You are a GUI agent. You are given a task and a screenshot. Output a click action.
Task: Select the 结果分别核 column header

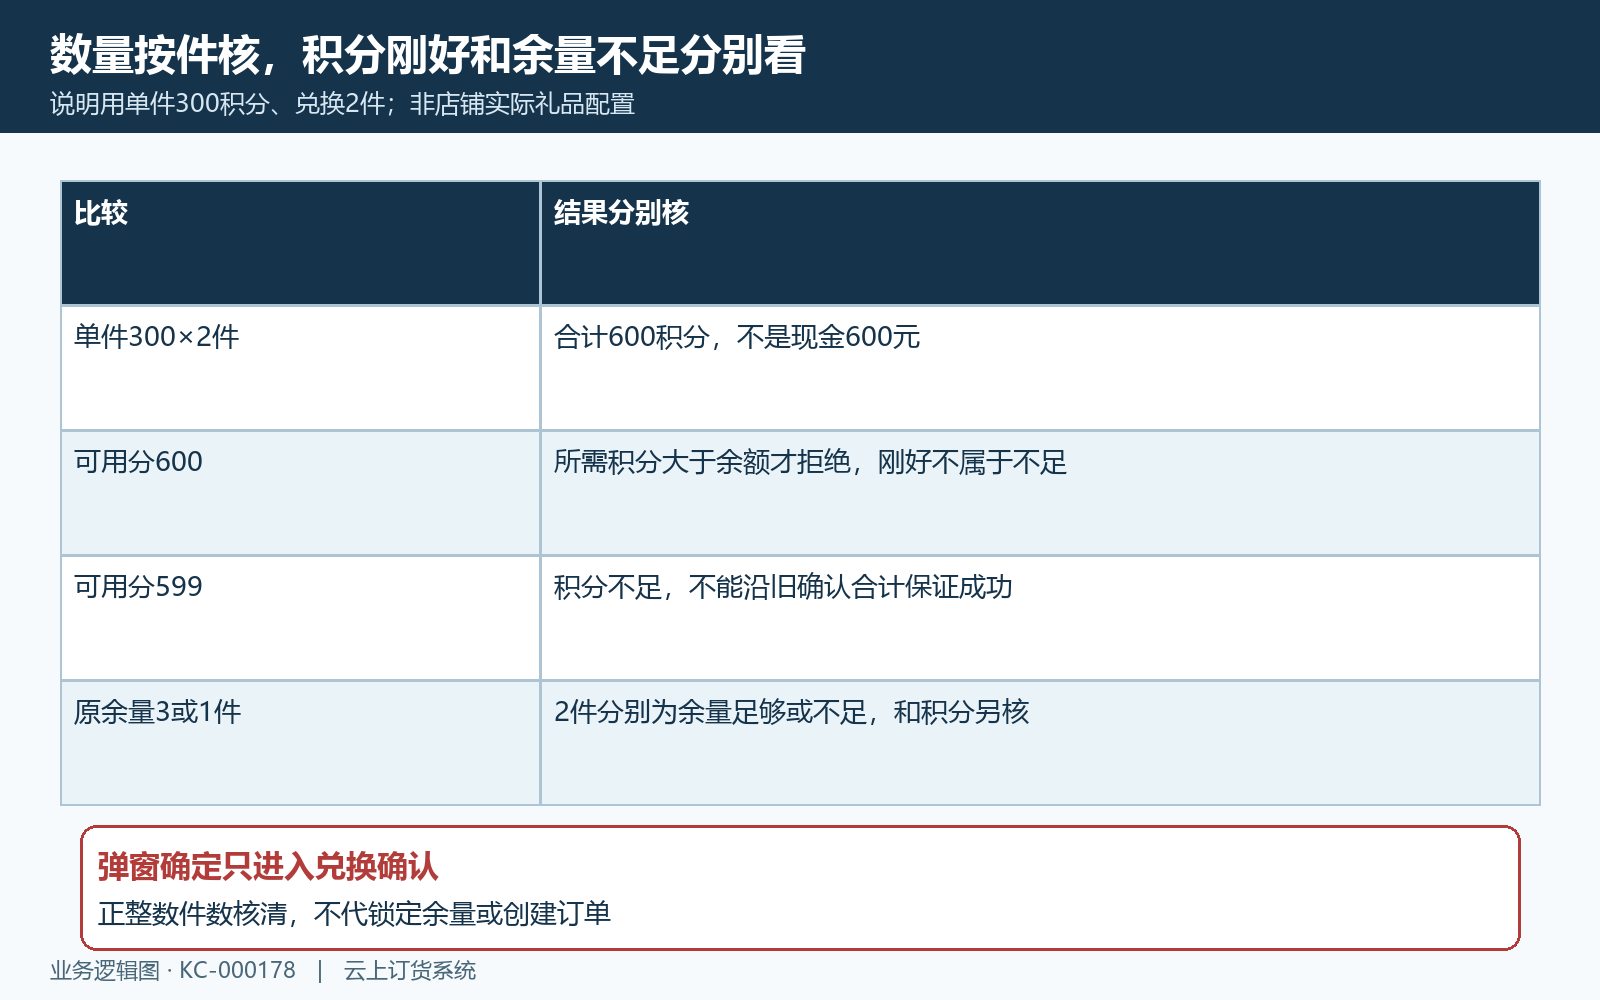(1040, 243)
